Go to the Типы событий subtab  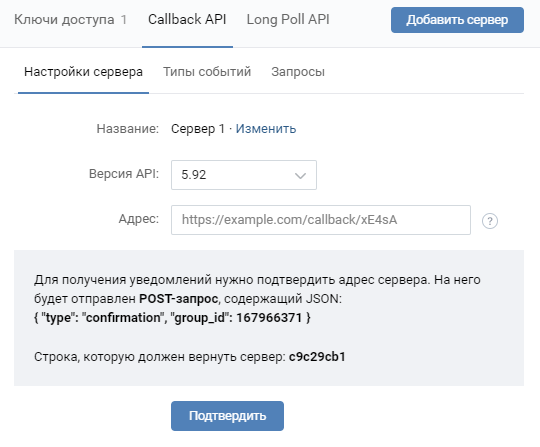point(207,72)
